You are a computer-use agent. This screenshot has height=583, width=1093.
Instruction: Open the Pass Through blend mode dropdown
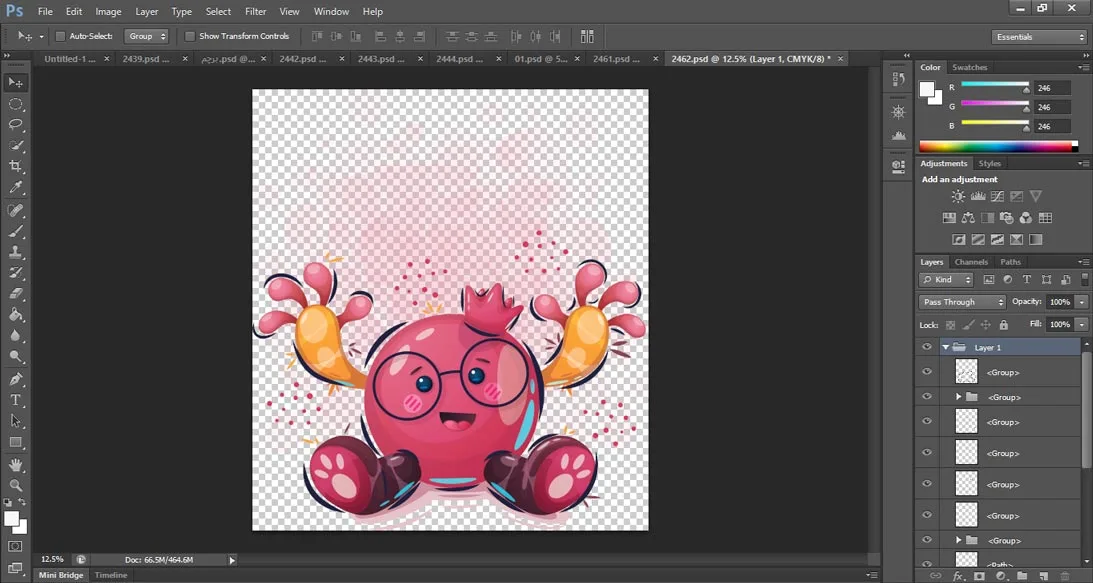[962, 302]
